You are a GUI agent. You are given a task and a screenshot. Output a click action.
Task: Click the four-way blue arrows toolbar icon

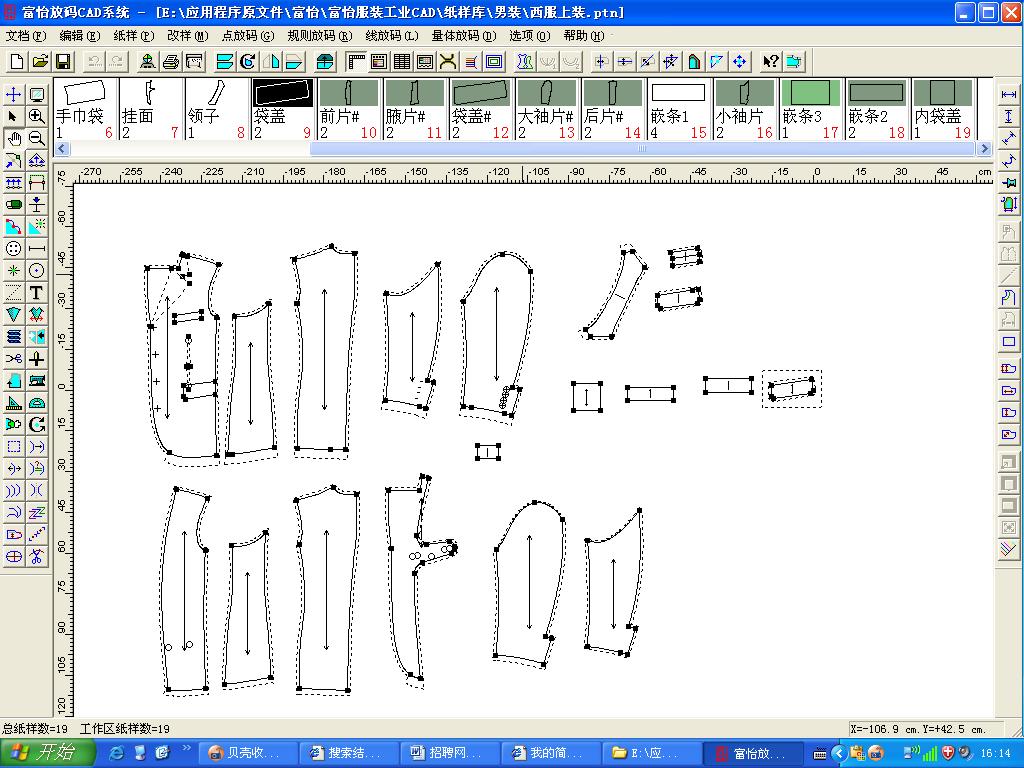[739, 61]
